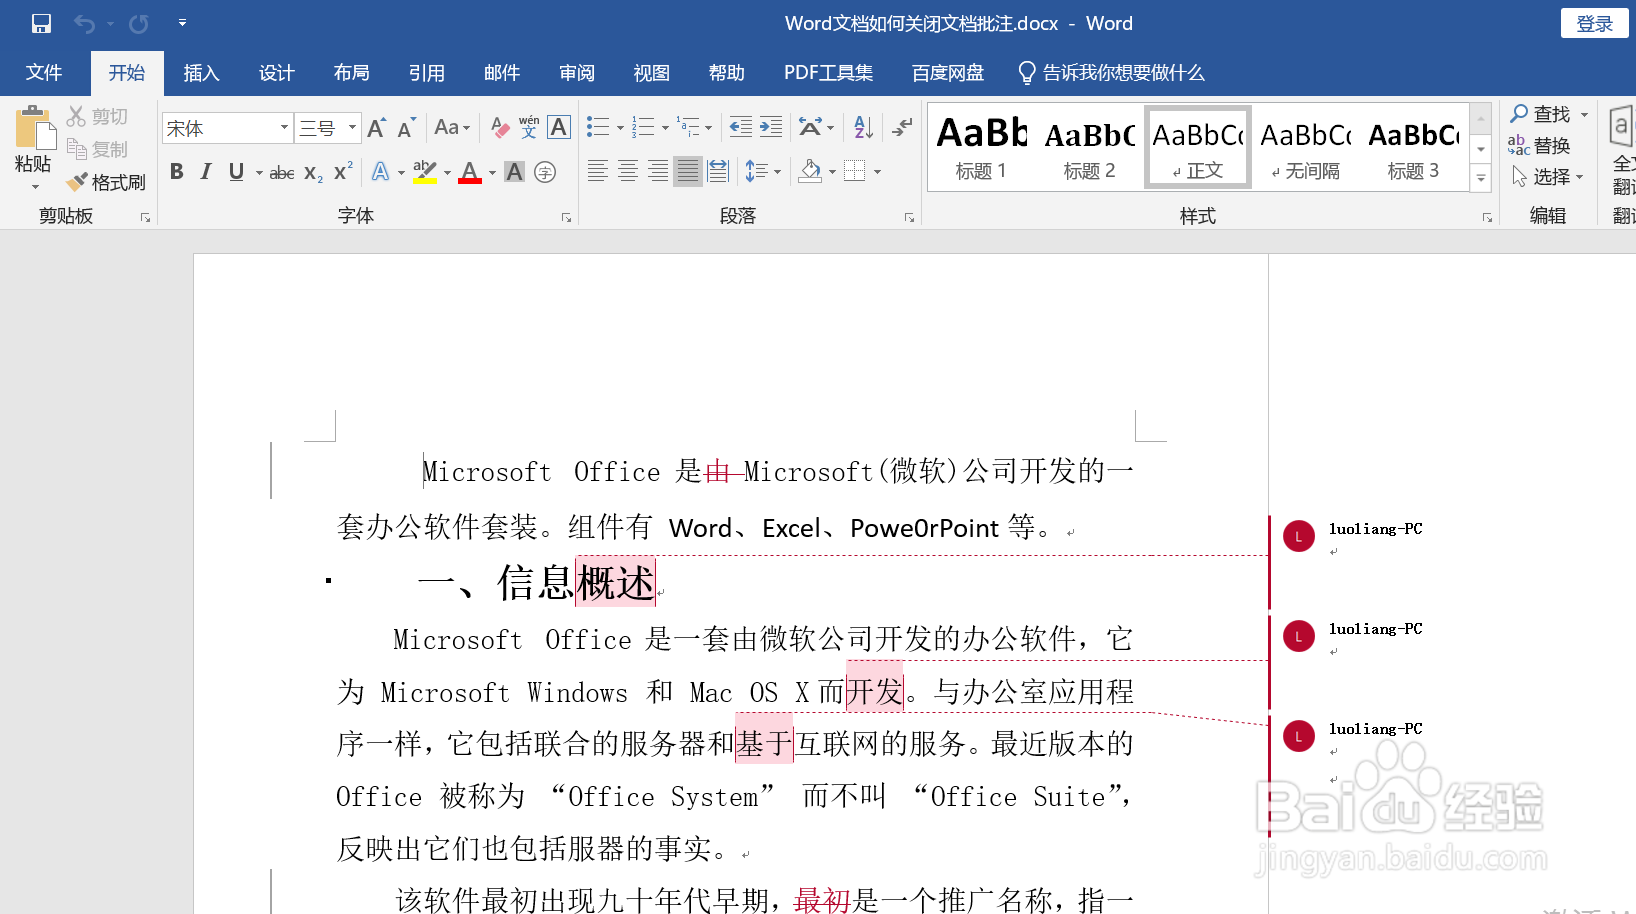Image resolution: width=1636 pixels, height=914 pixels.
Task: Click the 查找 find button
Action: click(1541, 114)
